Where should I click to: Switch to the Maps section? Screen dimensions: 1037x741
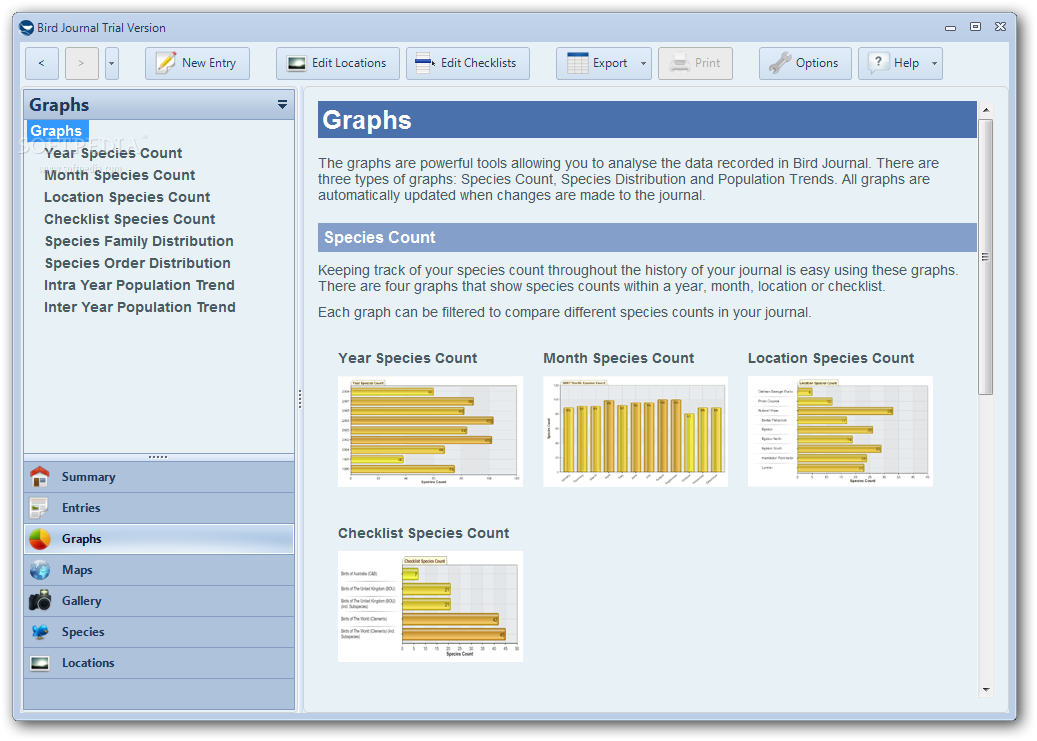159,570
